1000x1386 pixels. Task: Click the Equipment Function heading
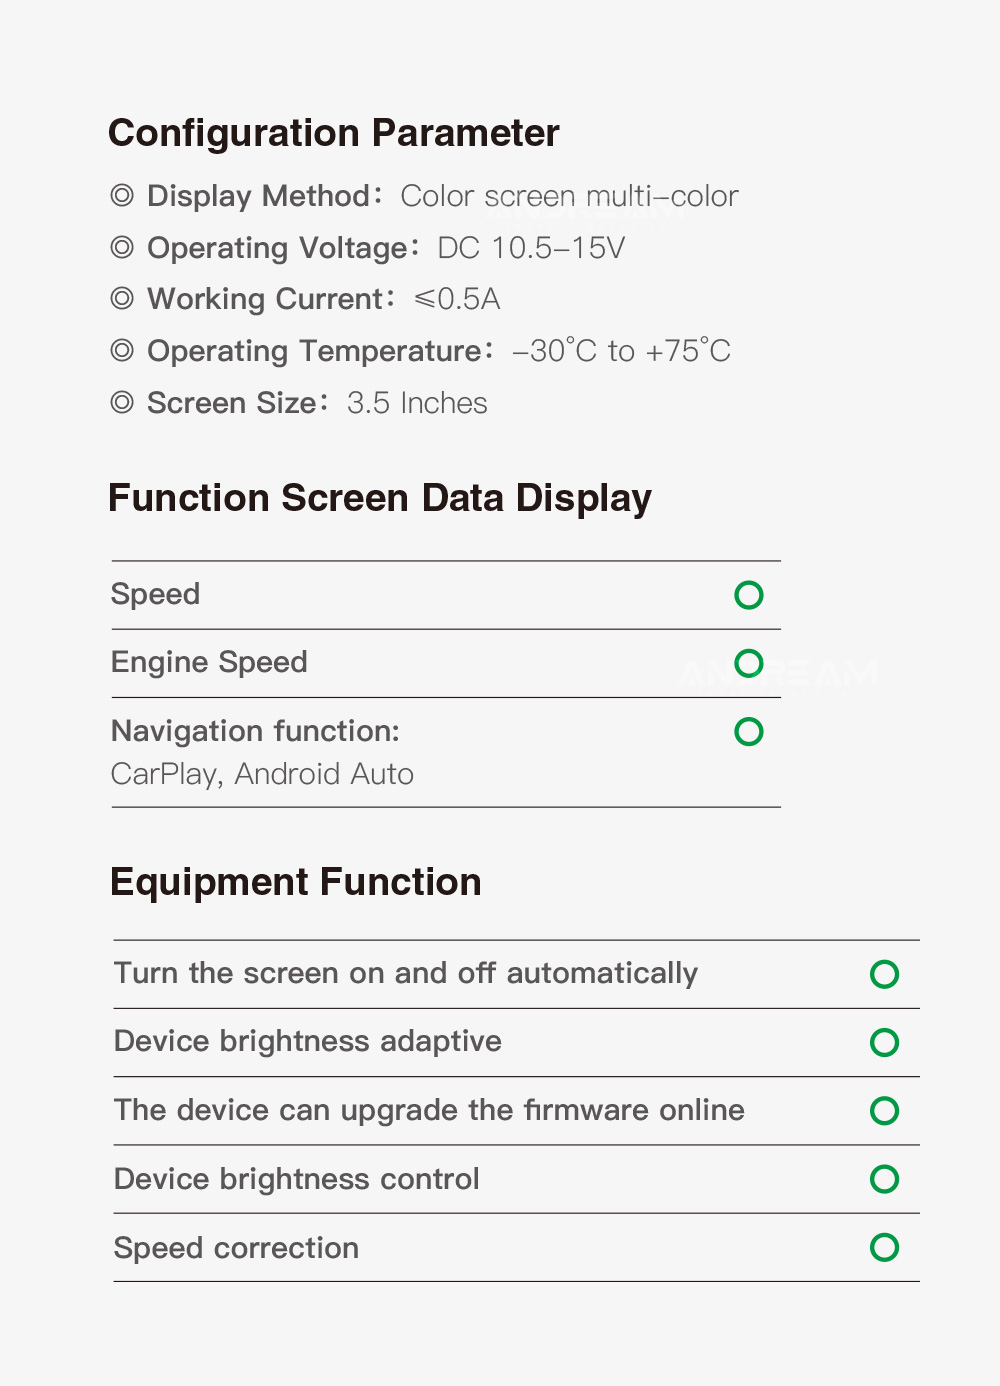(295, 882)
